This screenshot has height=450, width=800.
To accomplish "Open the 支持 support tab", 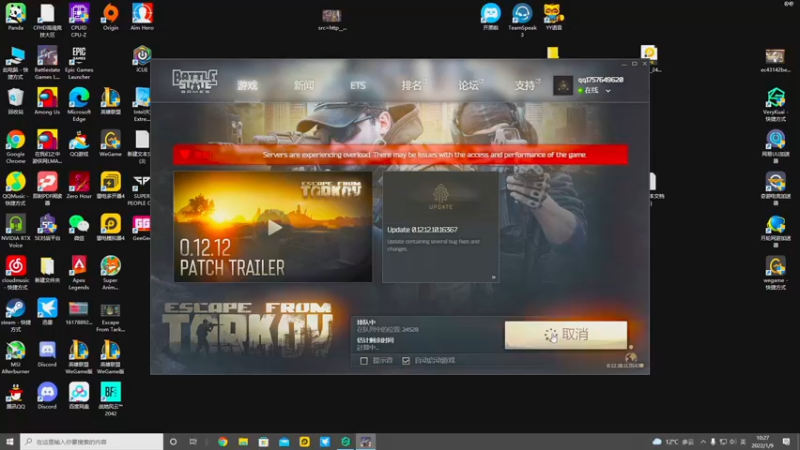I will 524,85.
